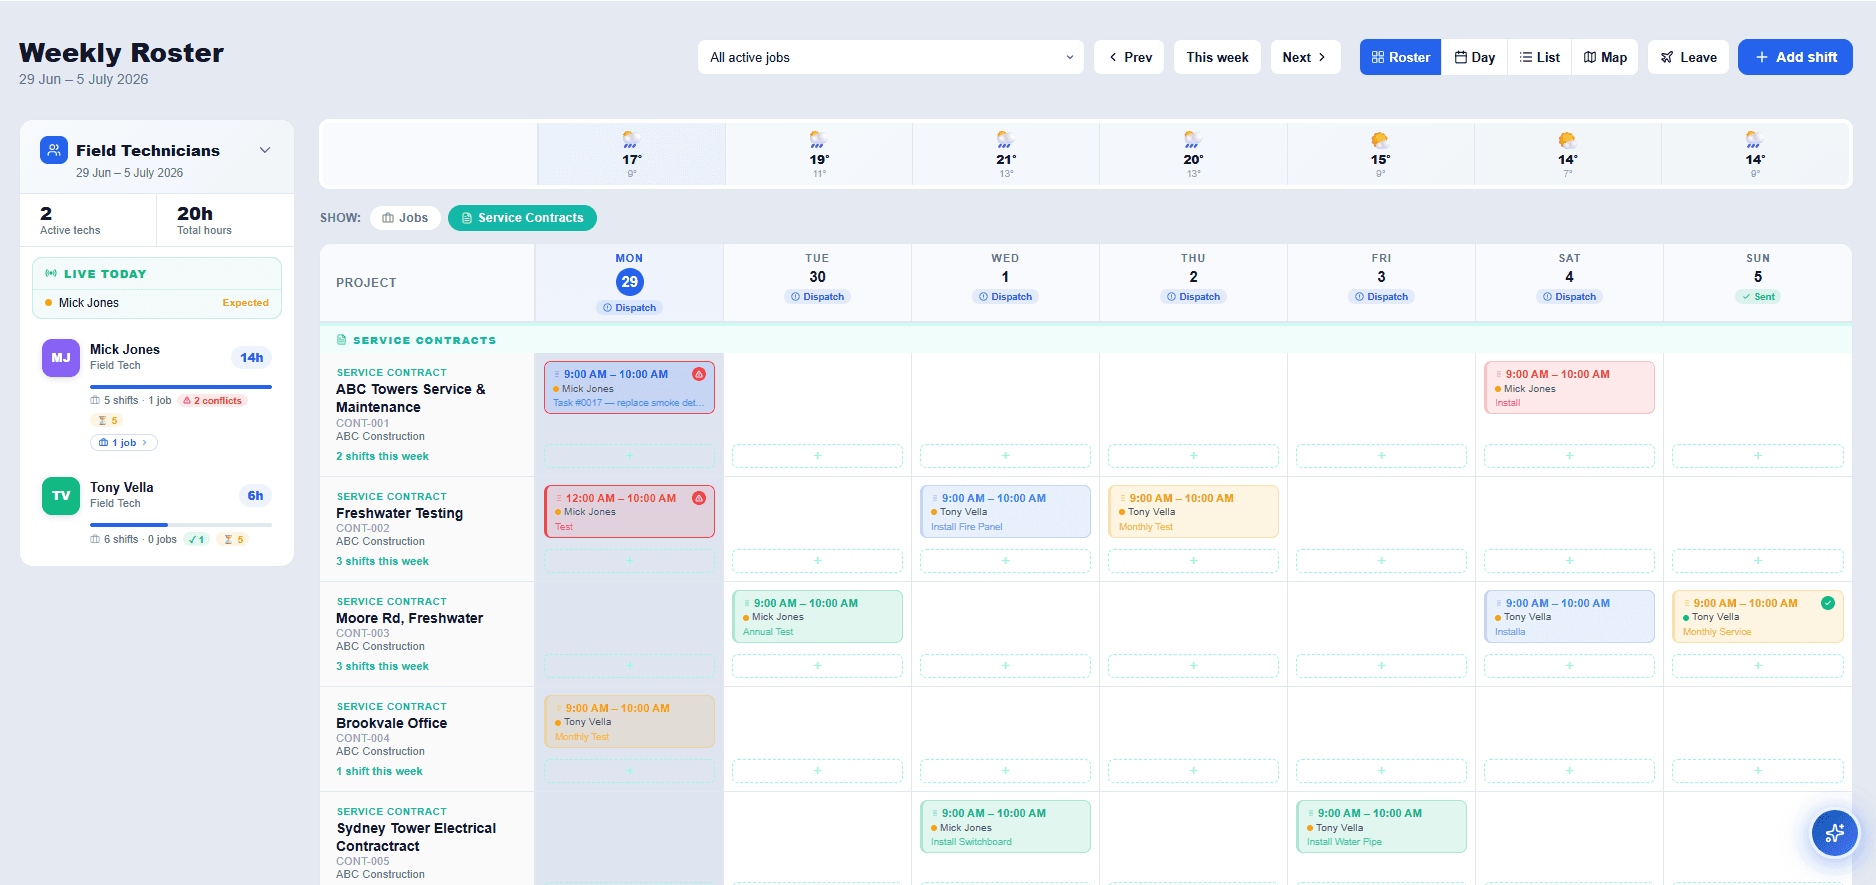Click Tony Vella checkmark 1 badge

pos(196,540)
